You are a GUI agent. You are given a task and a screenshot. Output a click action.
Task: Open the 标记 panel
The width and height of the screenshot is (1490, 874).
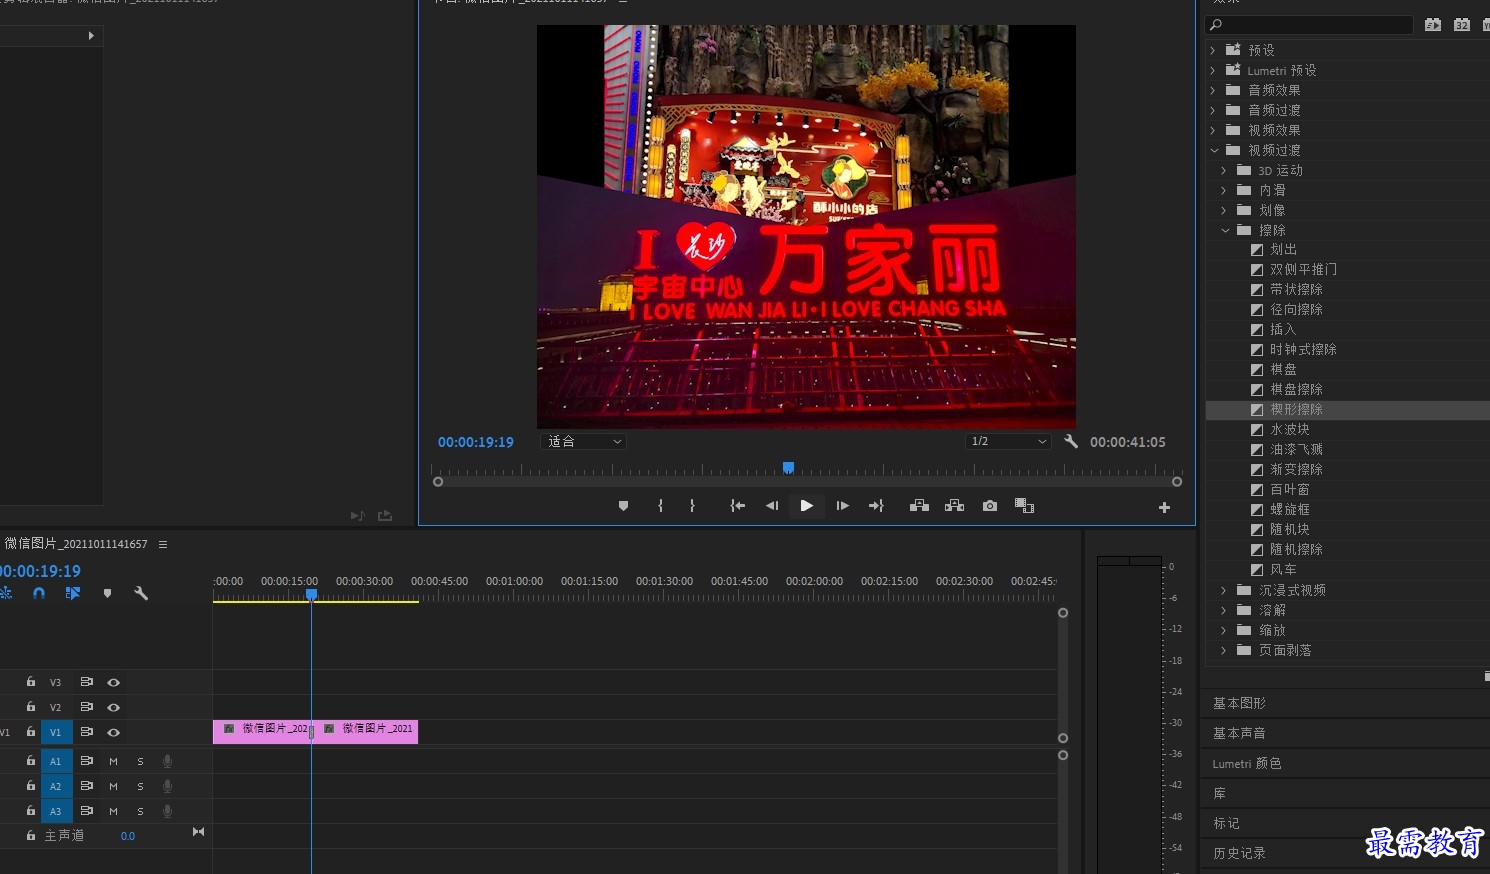[x=1226, y=823]
